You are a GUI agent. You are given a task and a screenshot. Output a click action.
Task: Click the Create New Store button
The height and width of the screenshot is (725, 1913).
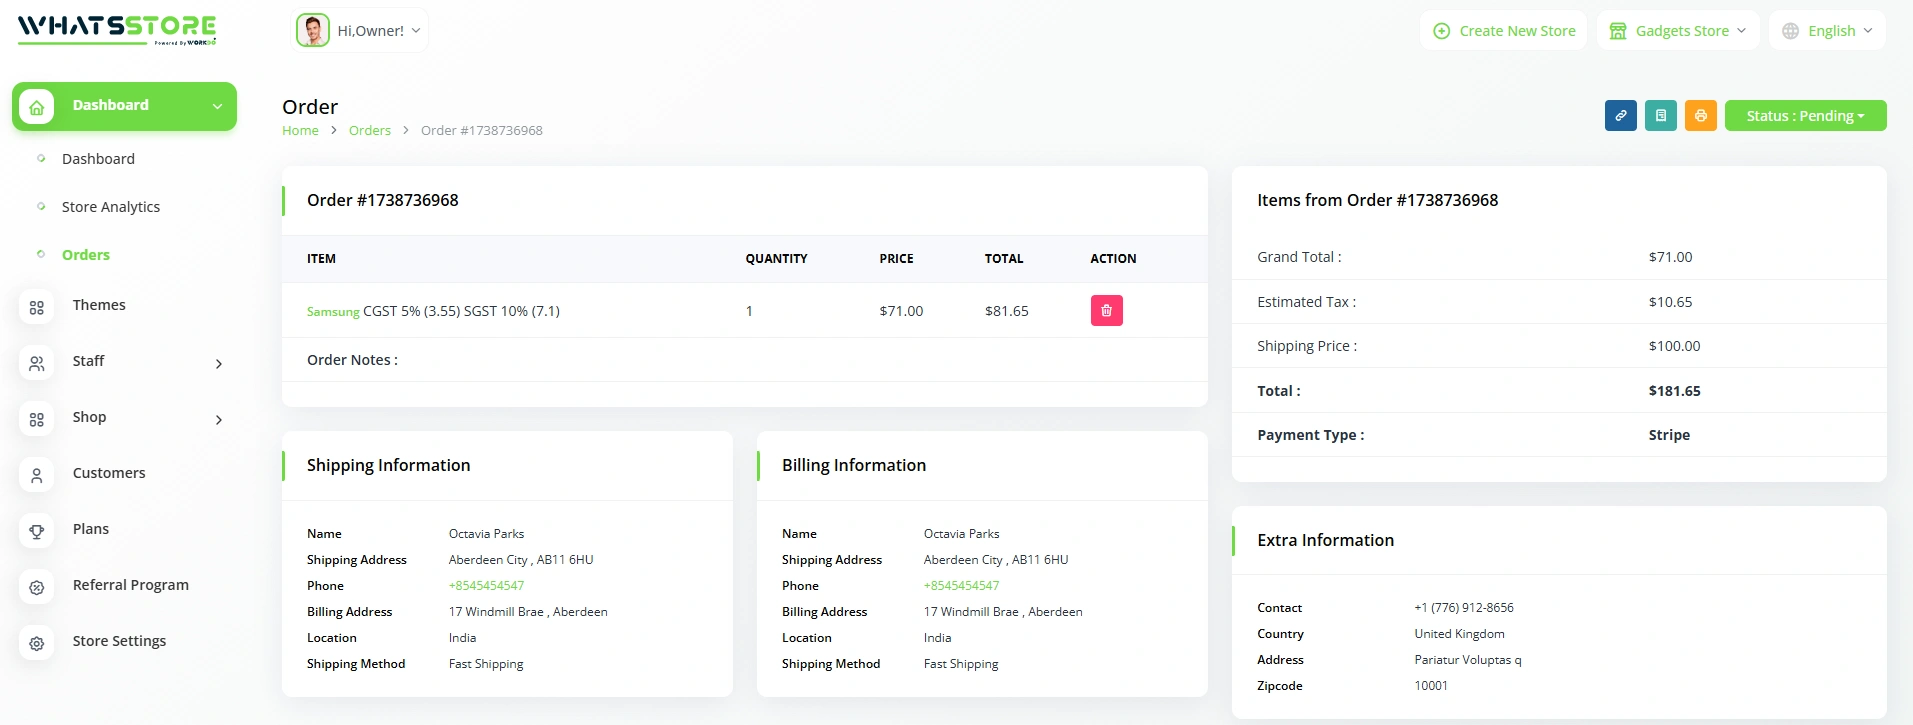(1504, 31)
